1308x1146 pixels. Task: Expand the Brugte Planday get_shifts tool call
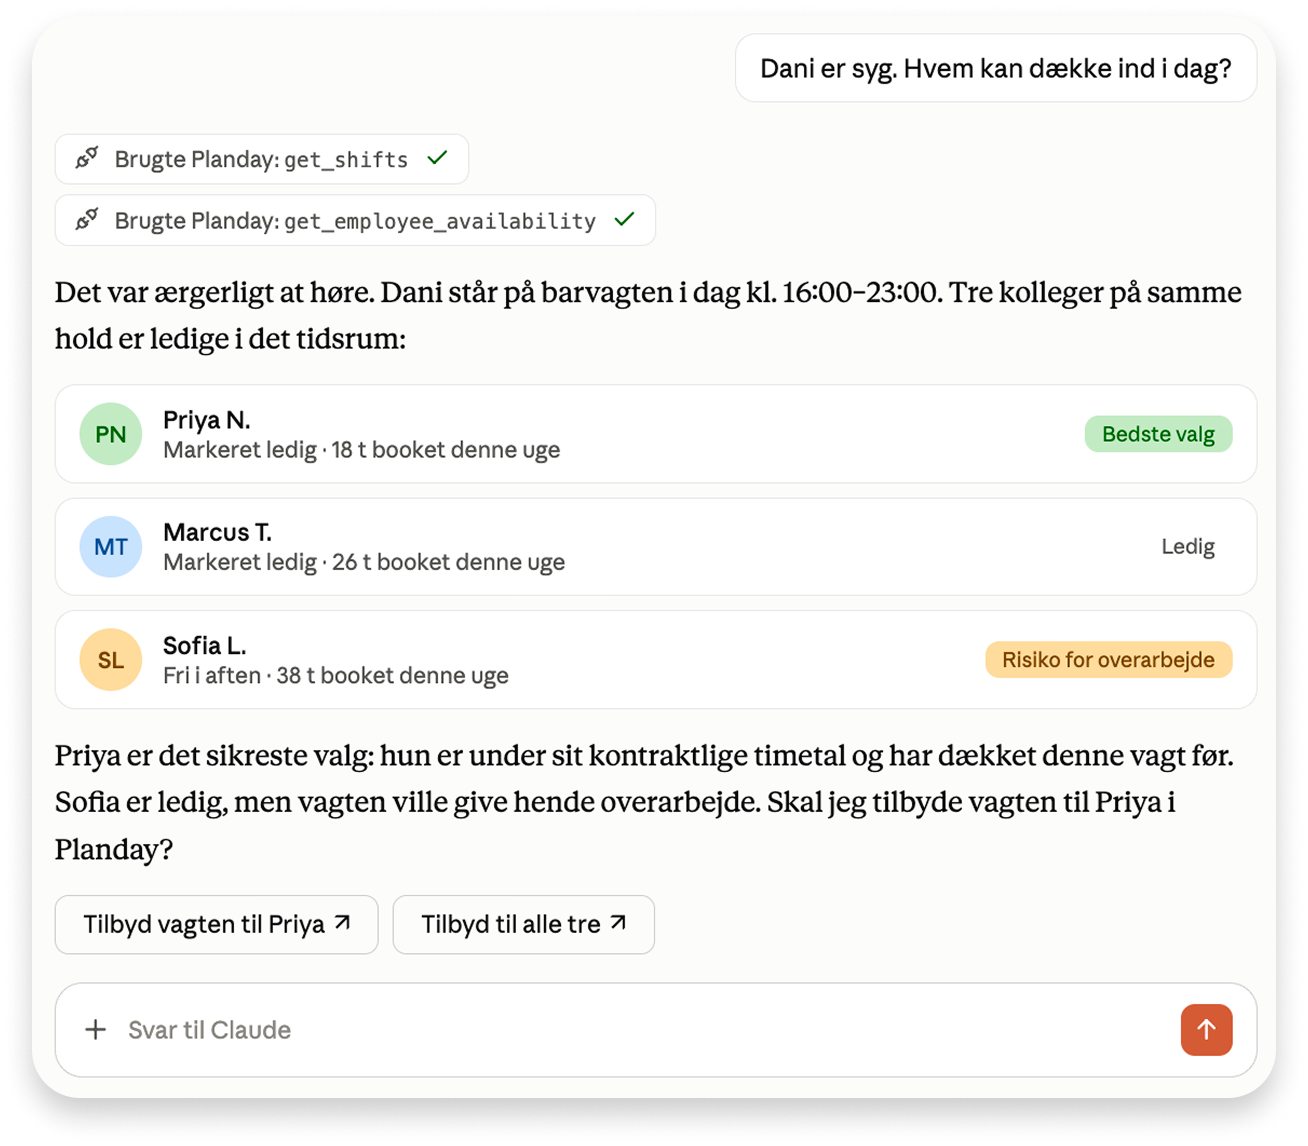tap(262, 159)
